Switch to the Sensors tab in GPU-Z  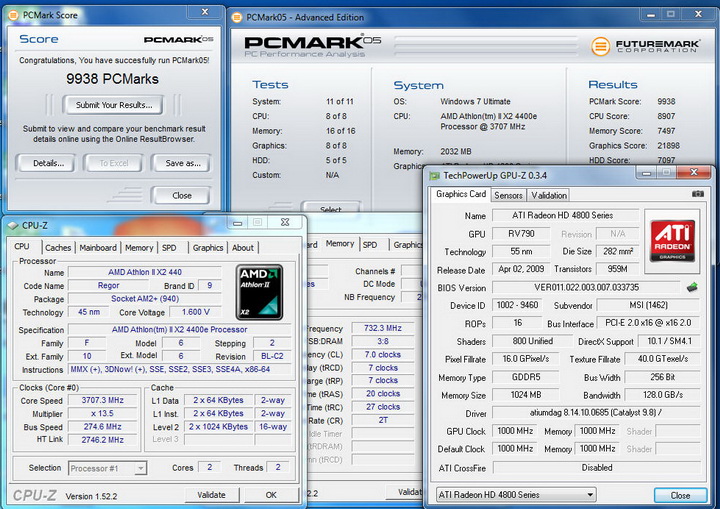click(x=508, y=195)
